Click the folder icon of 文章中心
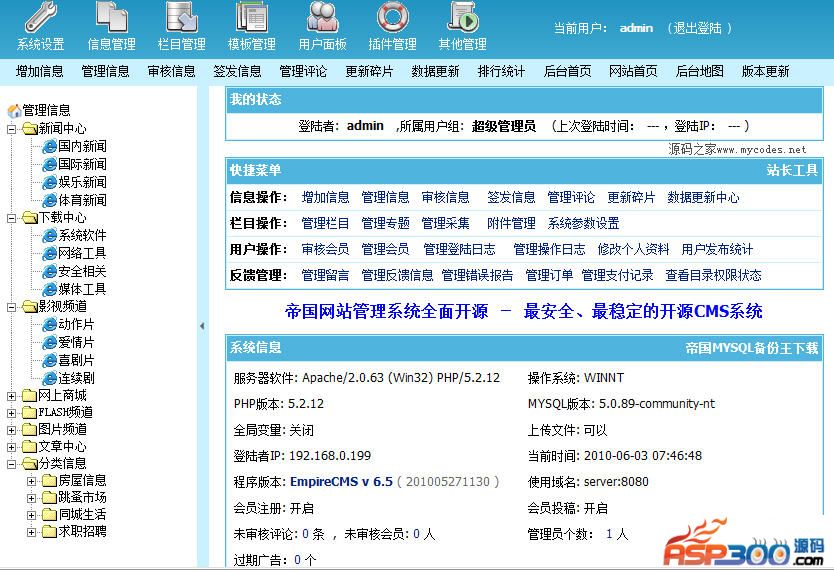This screenshot has height=570, width=834. coord(29,447)
